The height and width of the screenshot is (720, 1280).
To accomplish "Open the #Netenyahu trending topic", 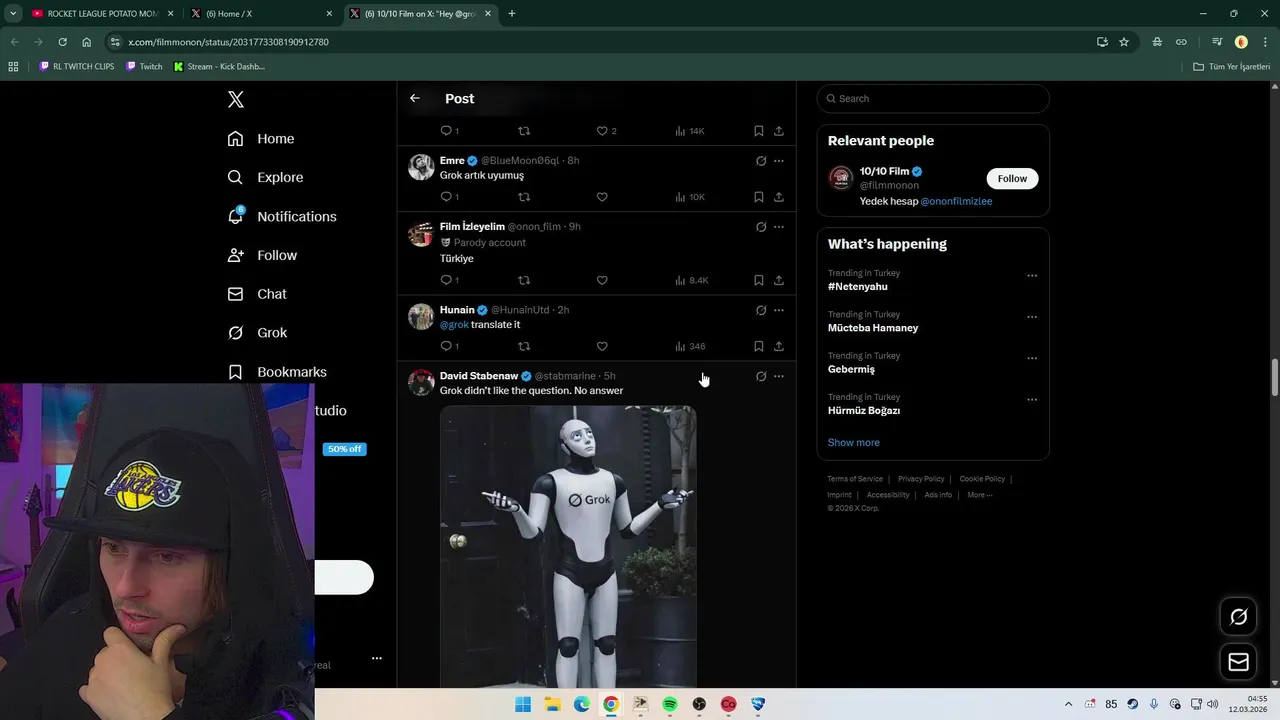I will tap(858, 287).
